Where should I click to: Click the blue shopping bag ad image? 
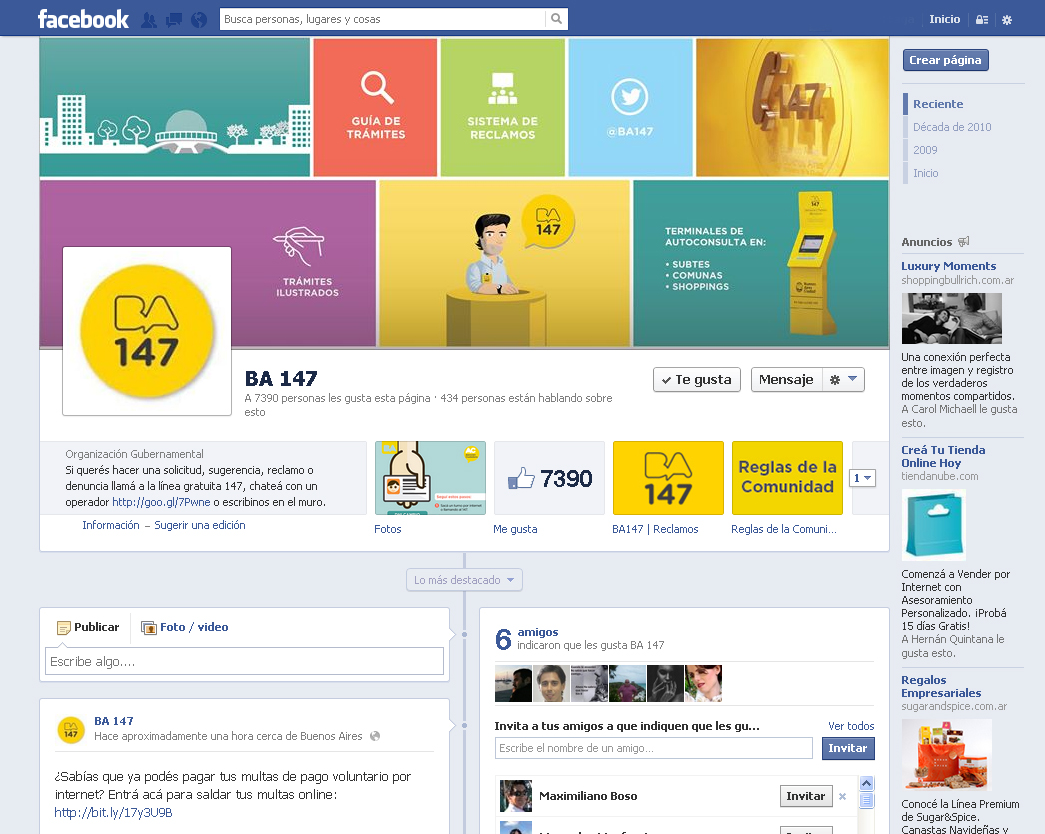point(934,525)
